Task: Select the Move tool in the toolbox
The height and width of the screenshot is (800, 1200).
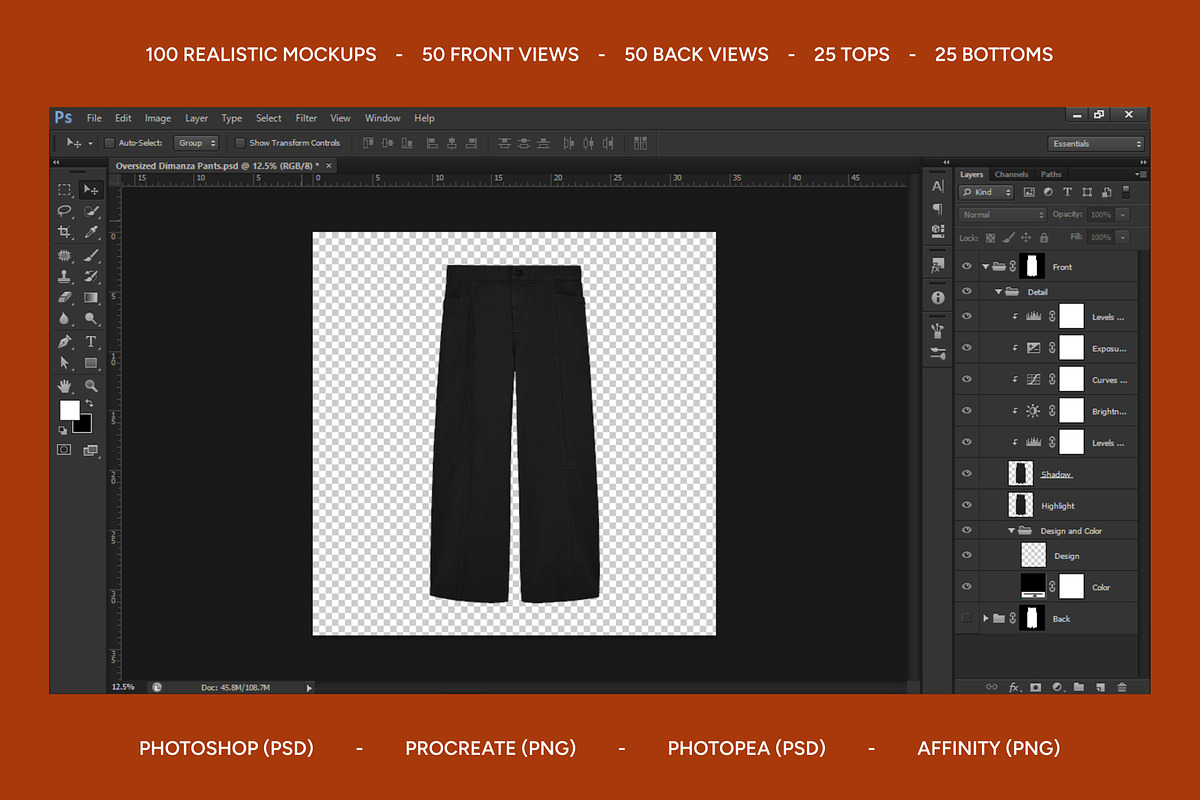Action: pos(91,189)
